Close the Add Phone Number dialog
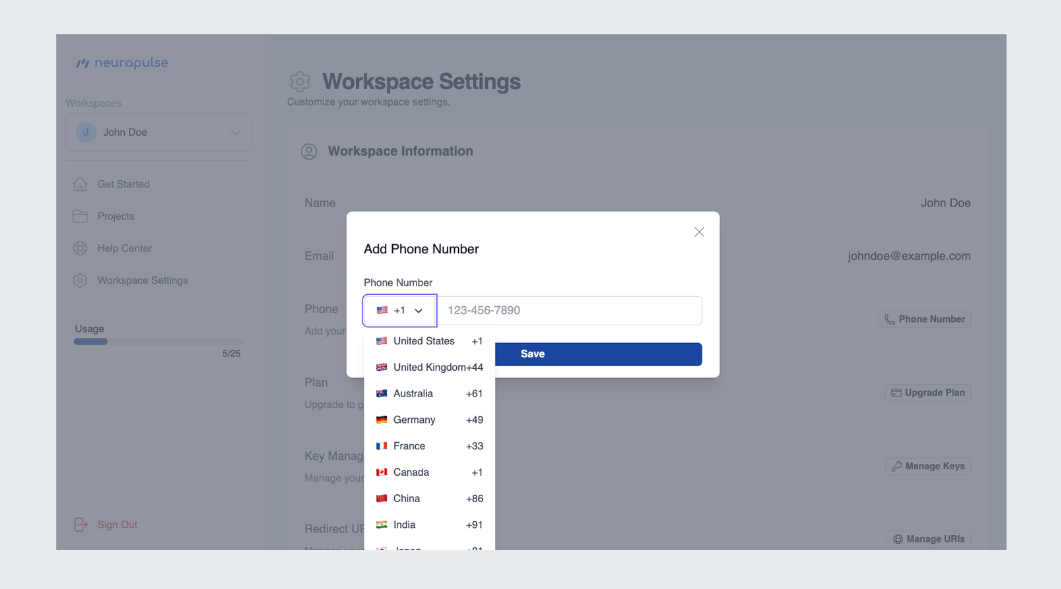 pos(699,232)
